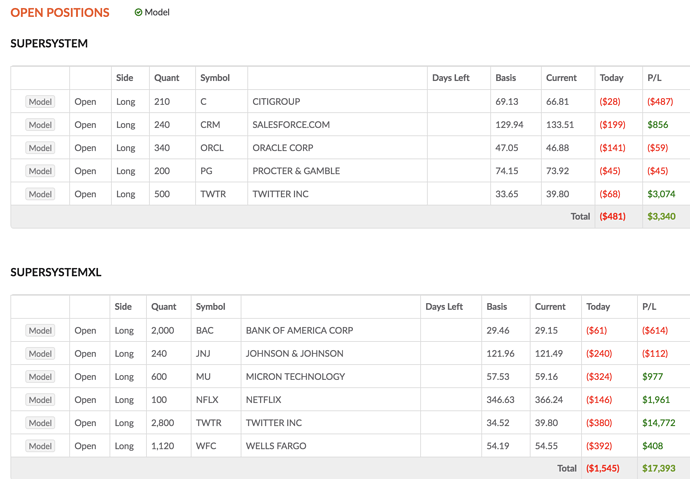
Task: Click Today header in SUPERSYSTEMXL table
Action: 598,307
